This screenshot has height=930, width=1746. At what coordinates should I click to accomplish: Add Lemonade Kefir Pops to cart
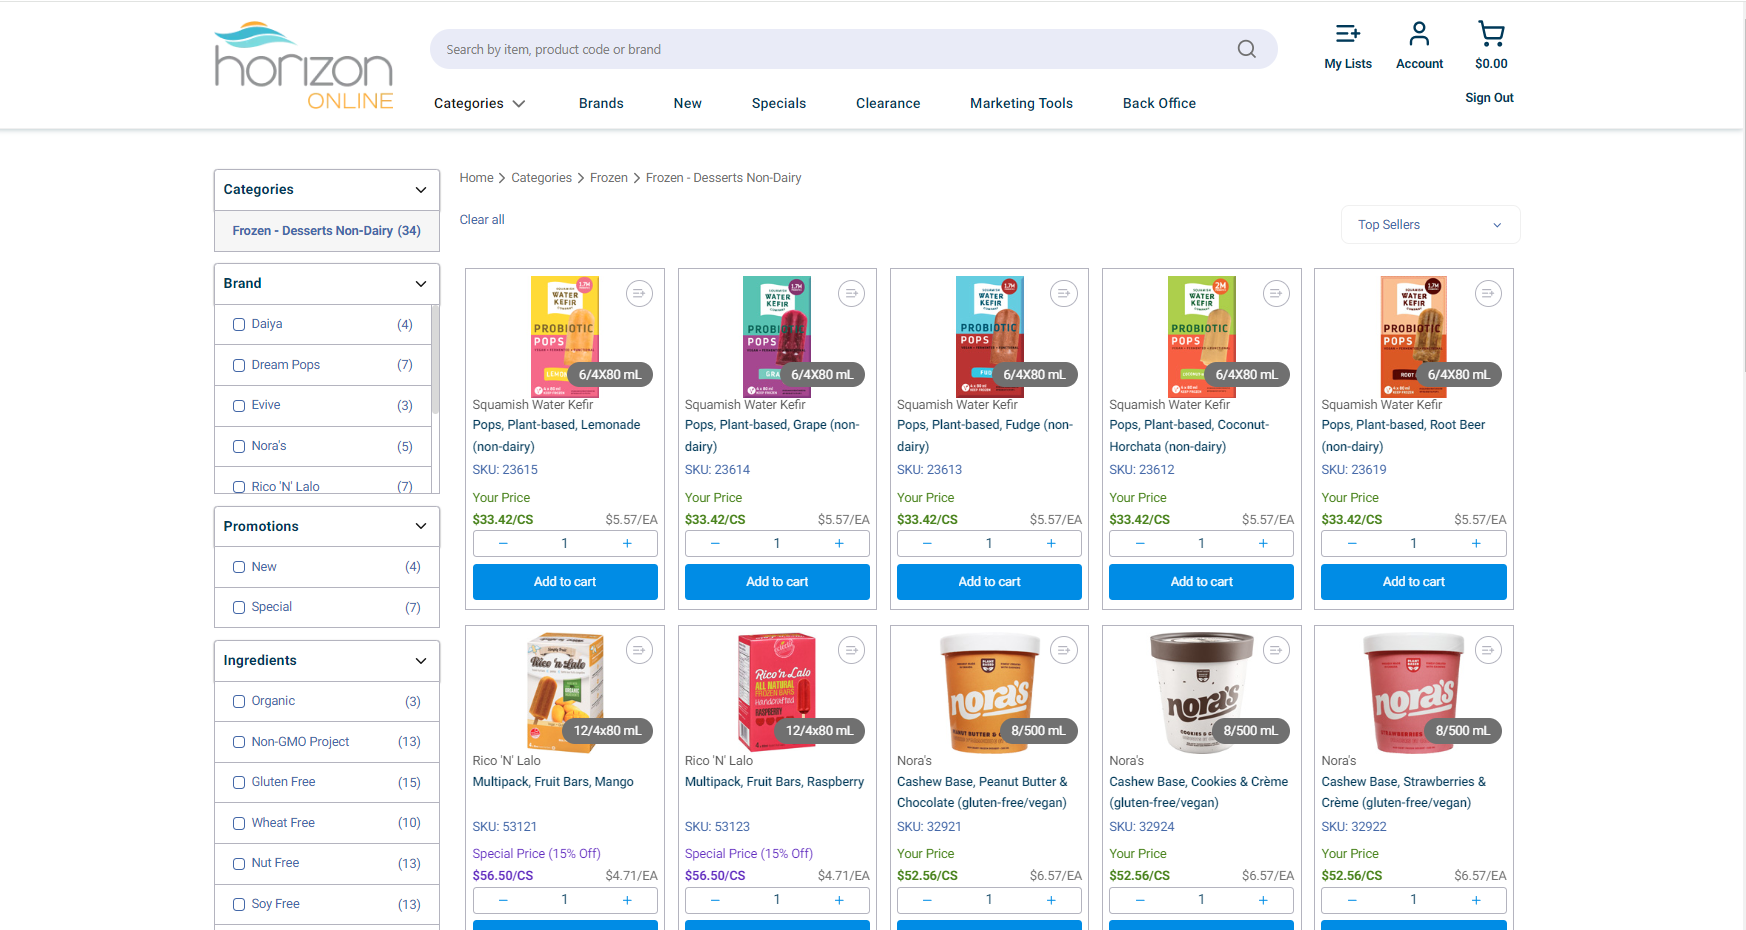pyautogui.click(x=565, y=582)
